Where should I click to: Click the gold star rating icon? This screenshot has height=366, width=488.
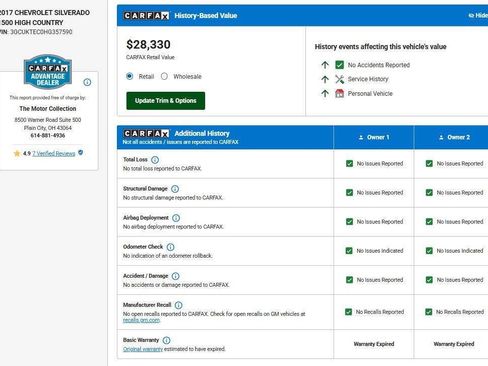pos(17,153)
